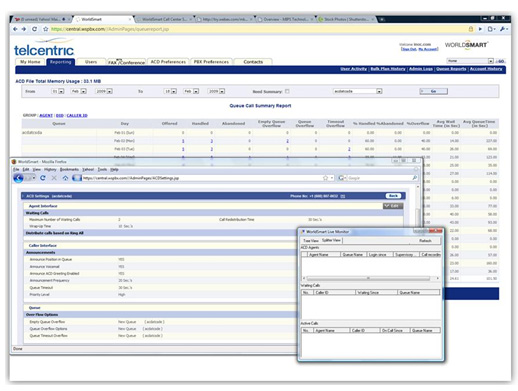Click Go button in date filter row
Image resolution: width=518 pixels, height=391 pixels.
click(433, 91)
